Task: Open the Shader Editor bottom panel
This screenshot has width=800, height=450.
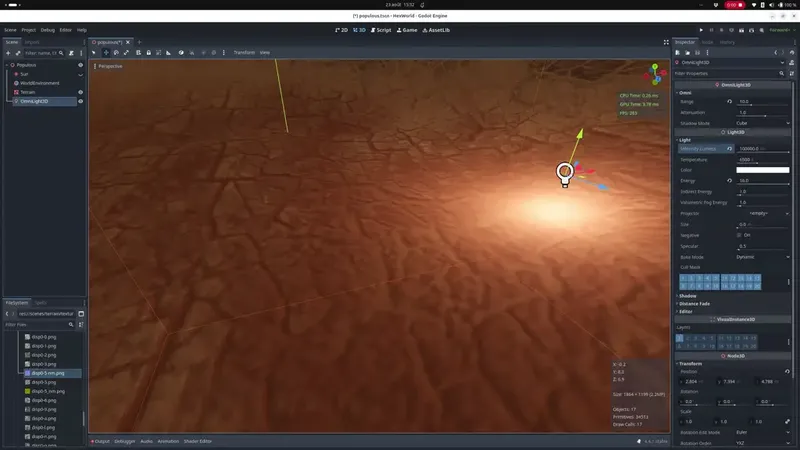Action: point(197,441)
